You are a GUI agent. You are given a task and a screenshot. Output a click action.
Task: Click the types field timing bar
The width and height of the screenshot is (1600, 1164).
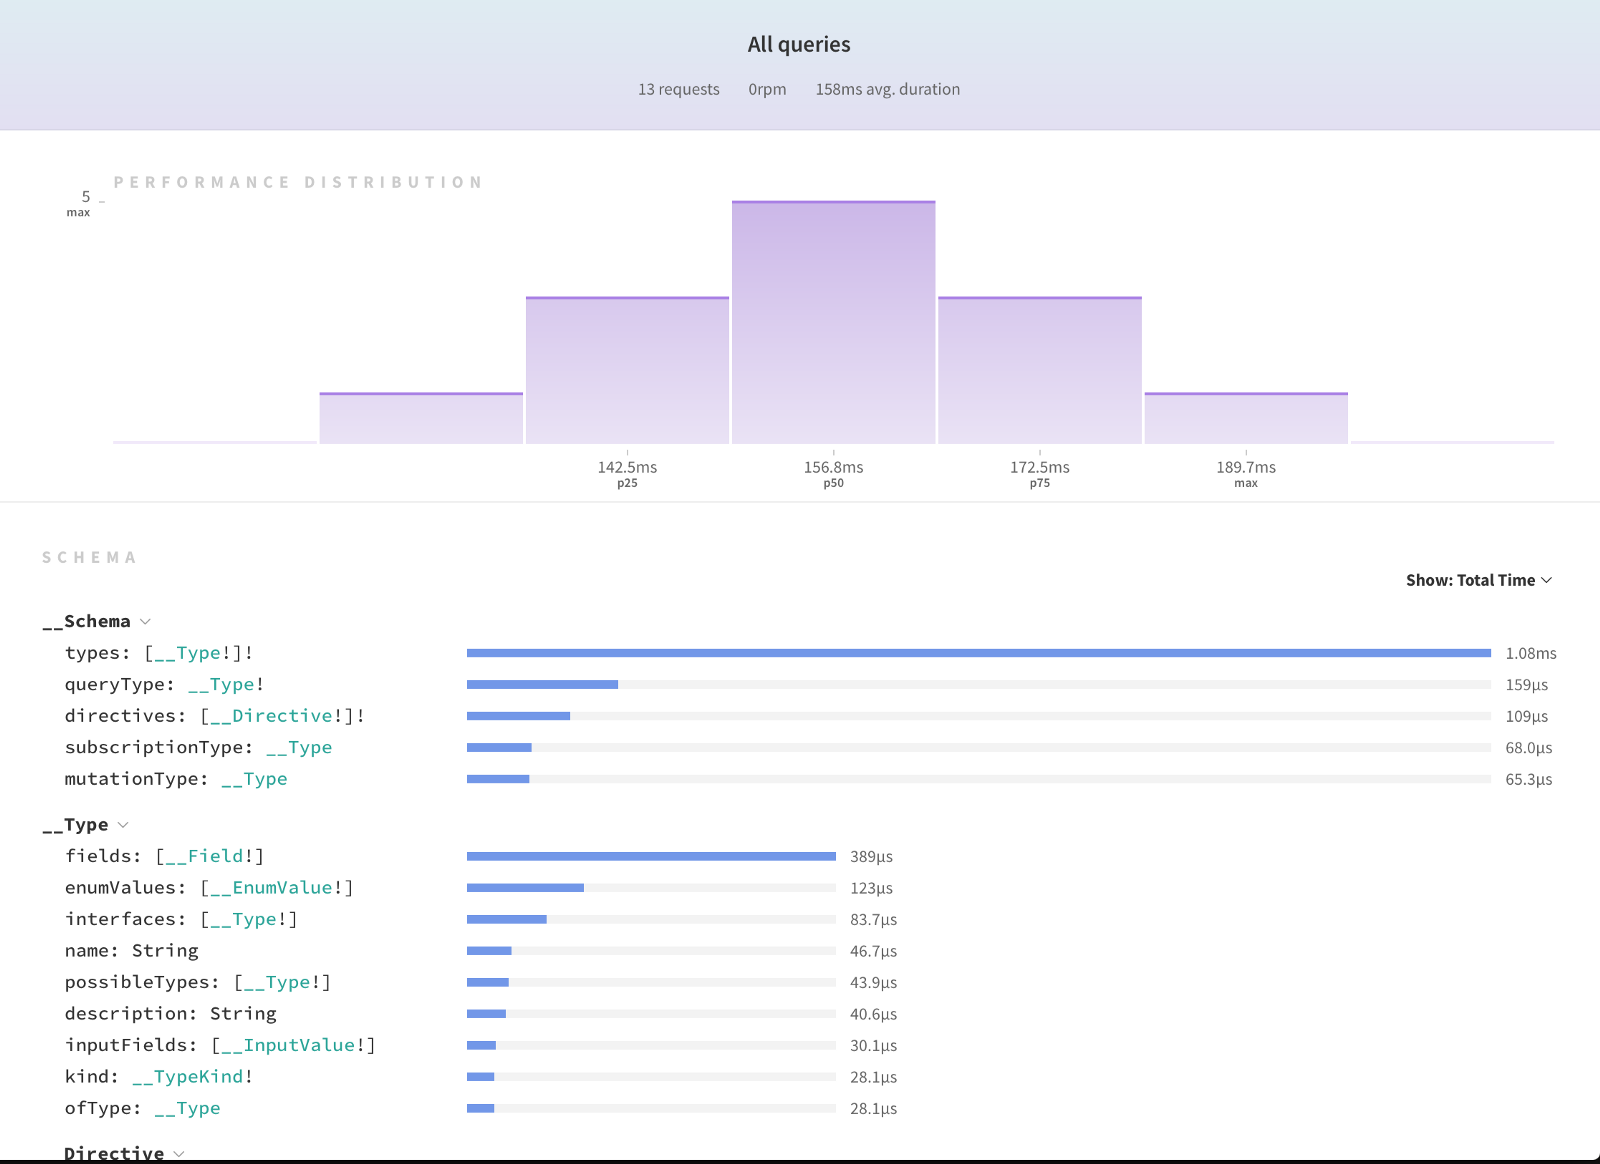click(x=978, y=653)
